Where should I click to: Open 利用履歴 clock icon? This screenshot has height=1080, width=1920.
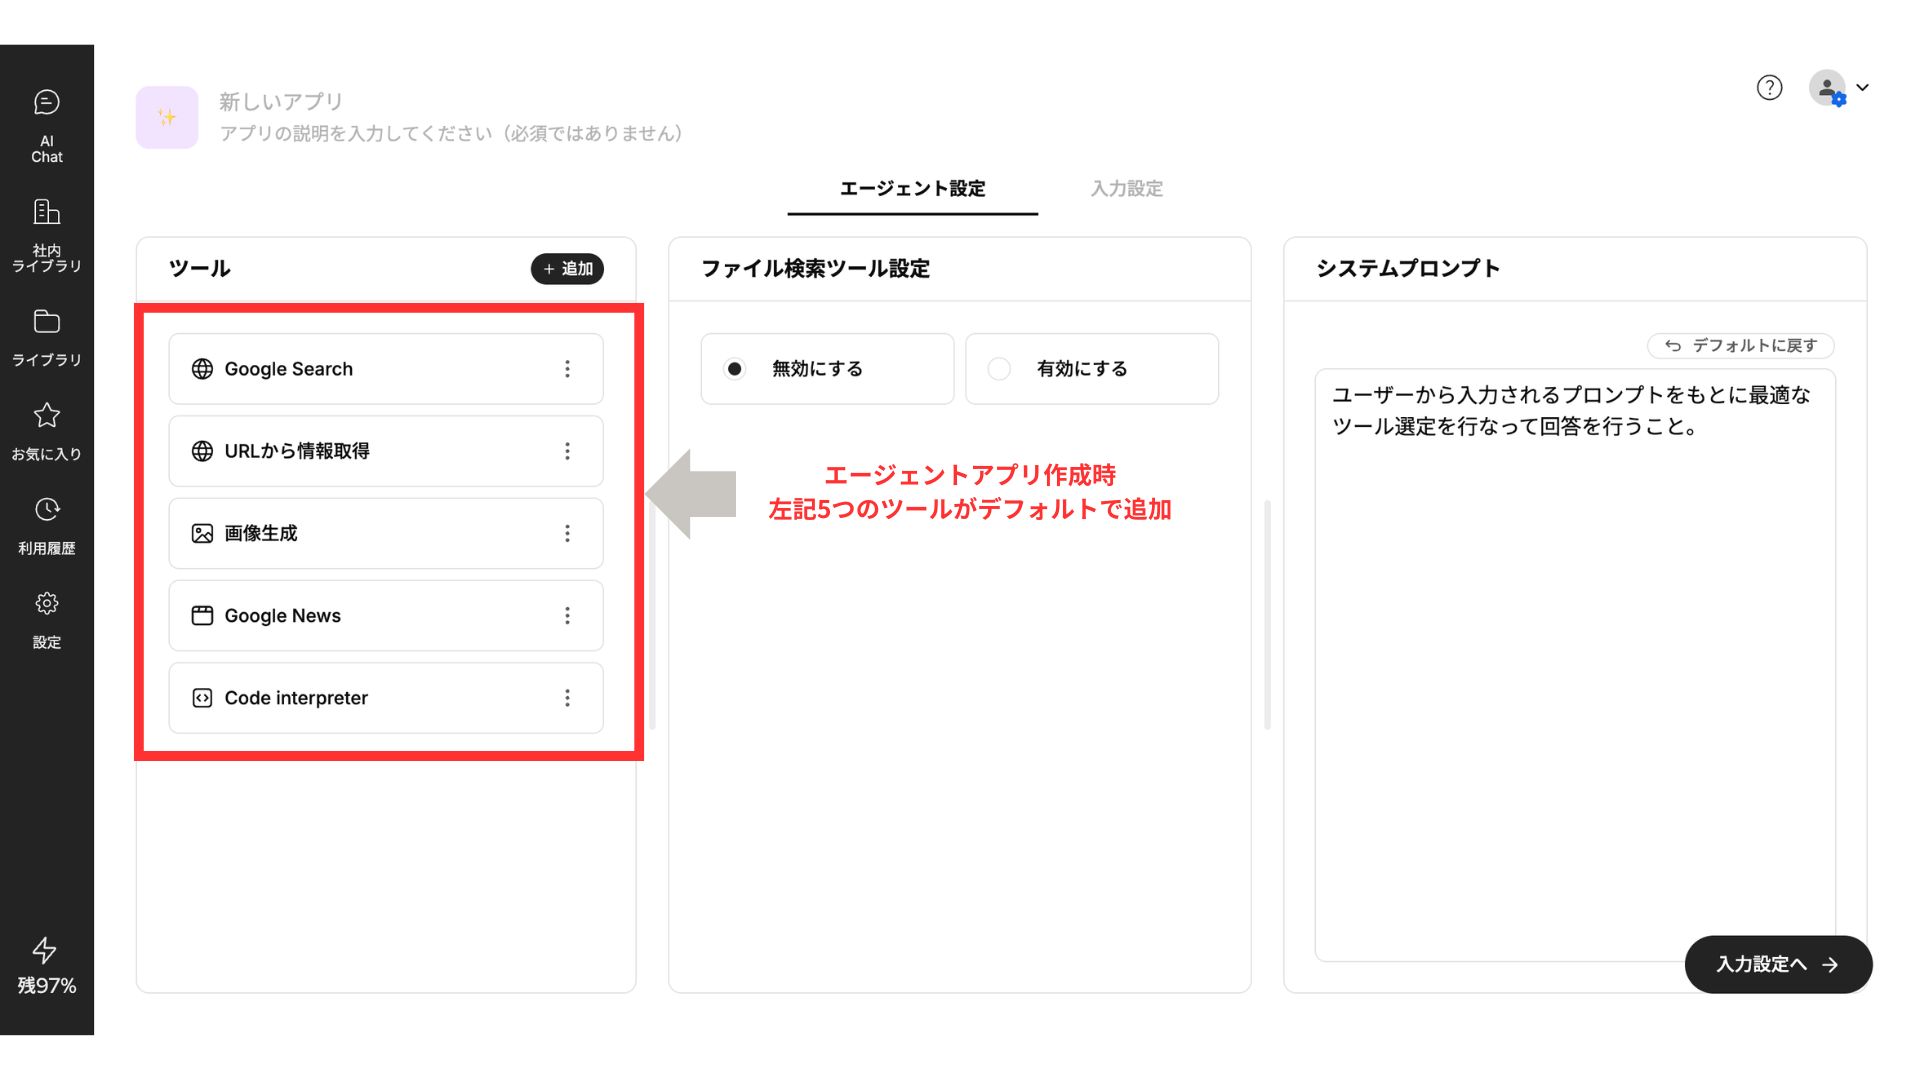tap(46, 510)
